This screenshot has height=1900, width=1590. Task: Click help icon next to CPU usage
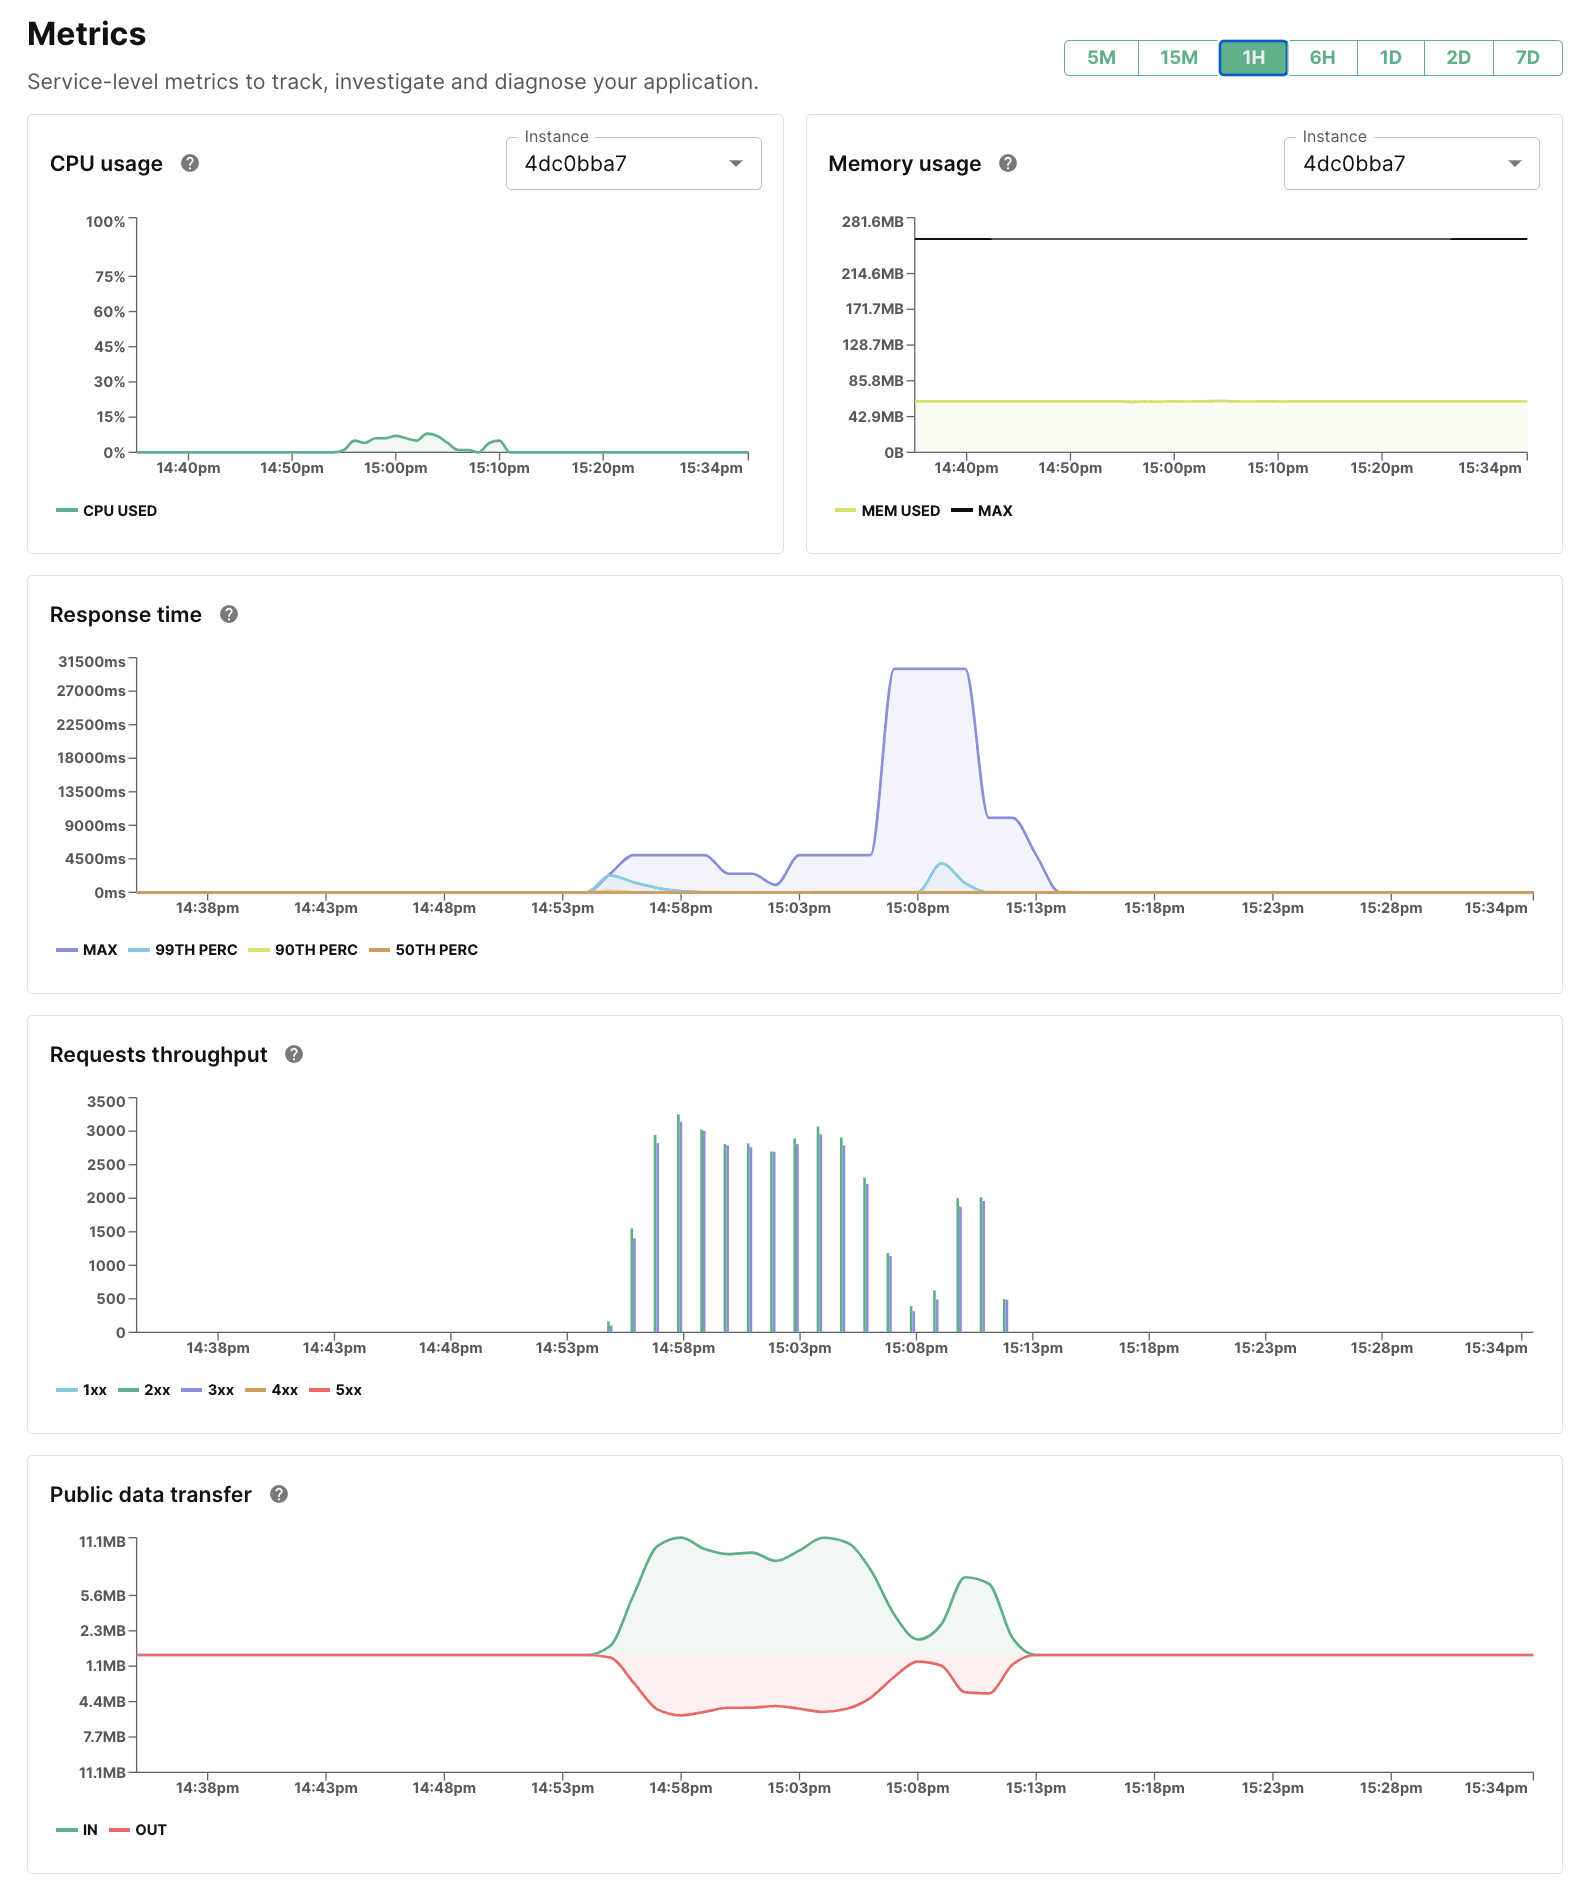[190, 163]
